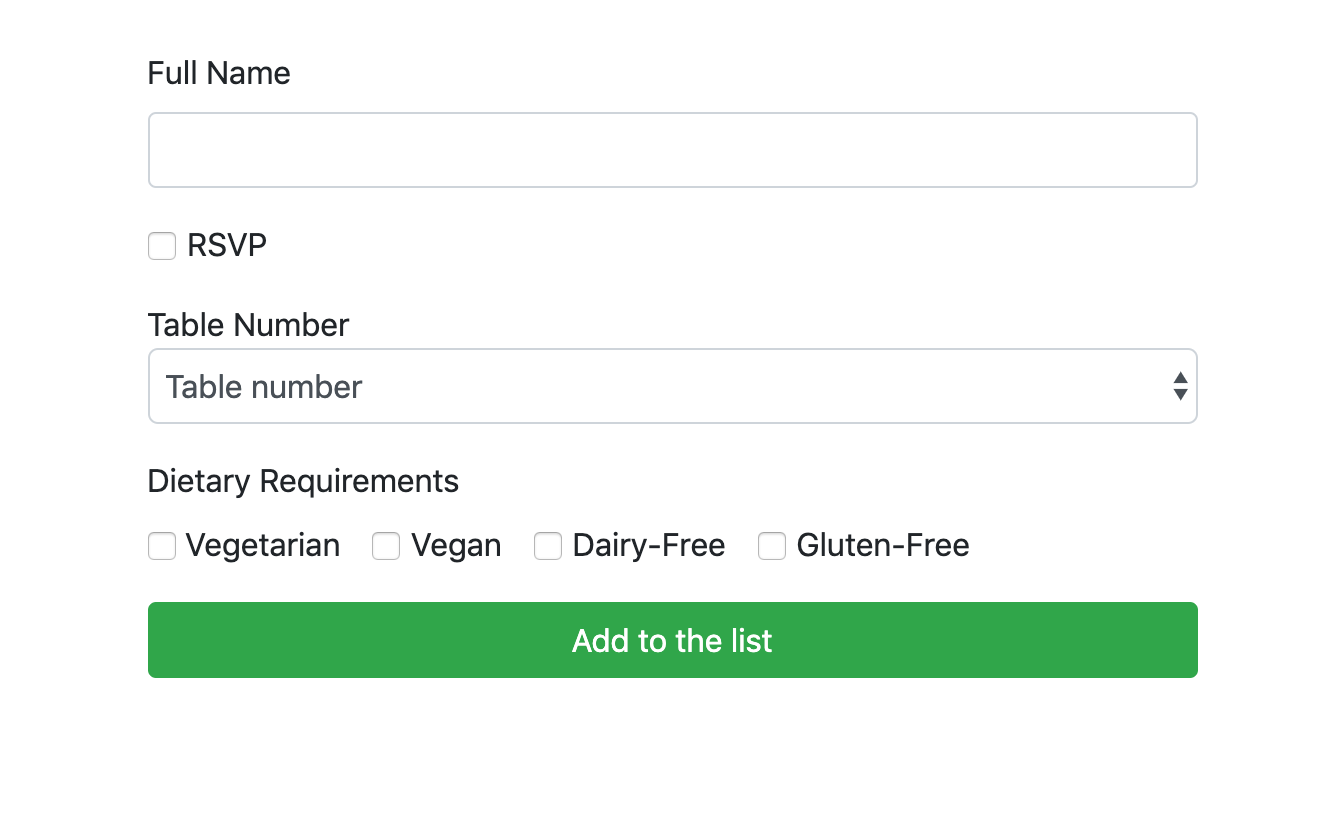Click the Table number placeholder text
Image resolution: width=1342 pixels, height=836 pixels.
264,387
